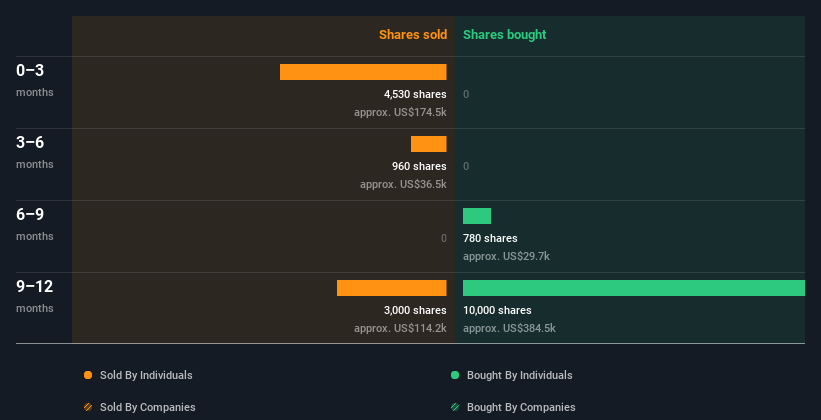Click the 3–6 months orange sold bar
The height and width of the screenshot is (420, 821).
428,144
